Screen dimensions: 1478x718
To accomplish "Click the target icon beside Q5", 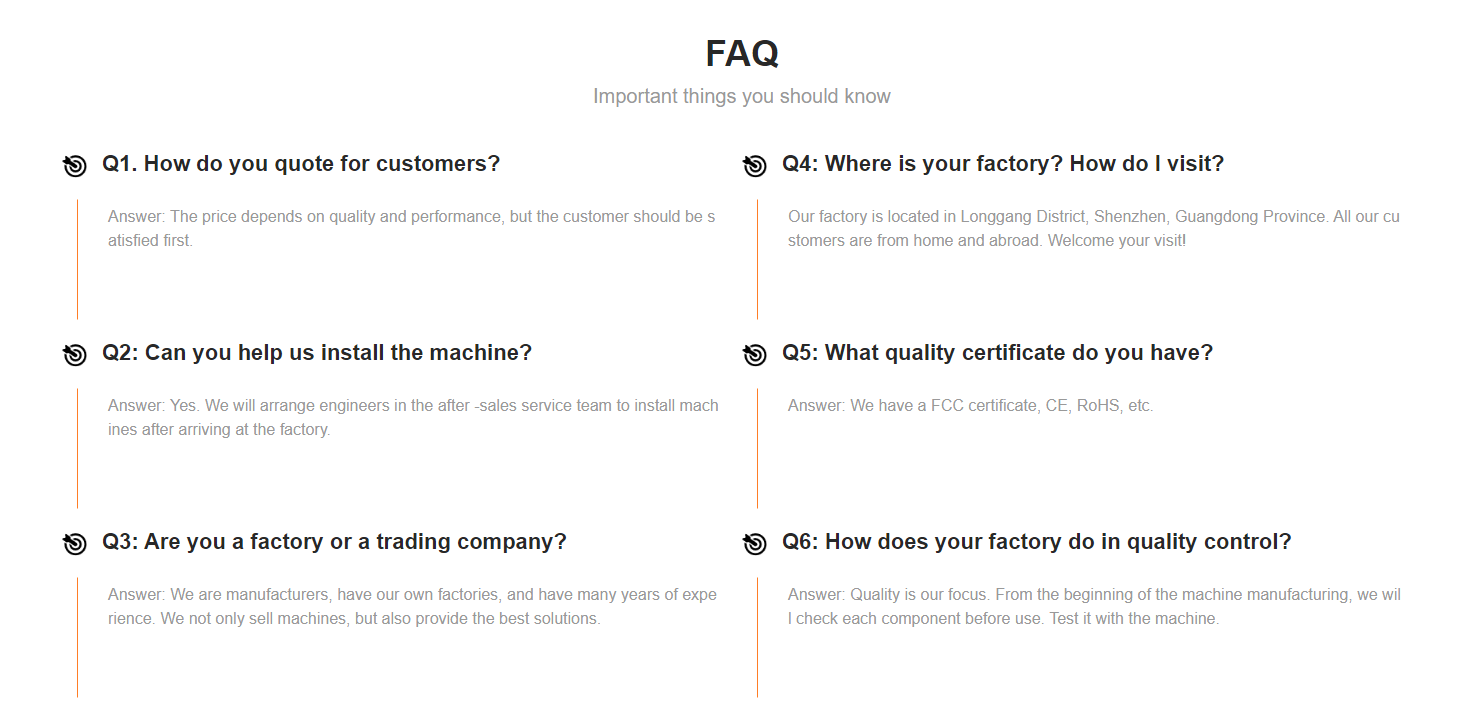I will [754, 355].
